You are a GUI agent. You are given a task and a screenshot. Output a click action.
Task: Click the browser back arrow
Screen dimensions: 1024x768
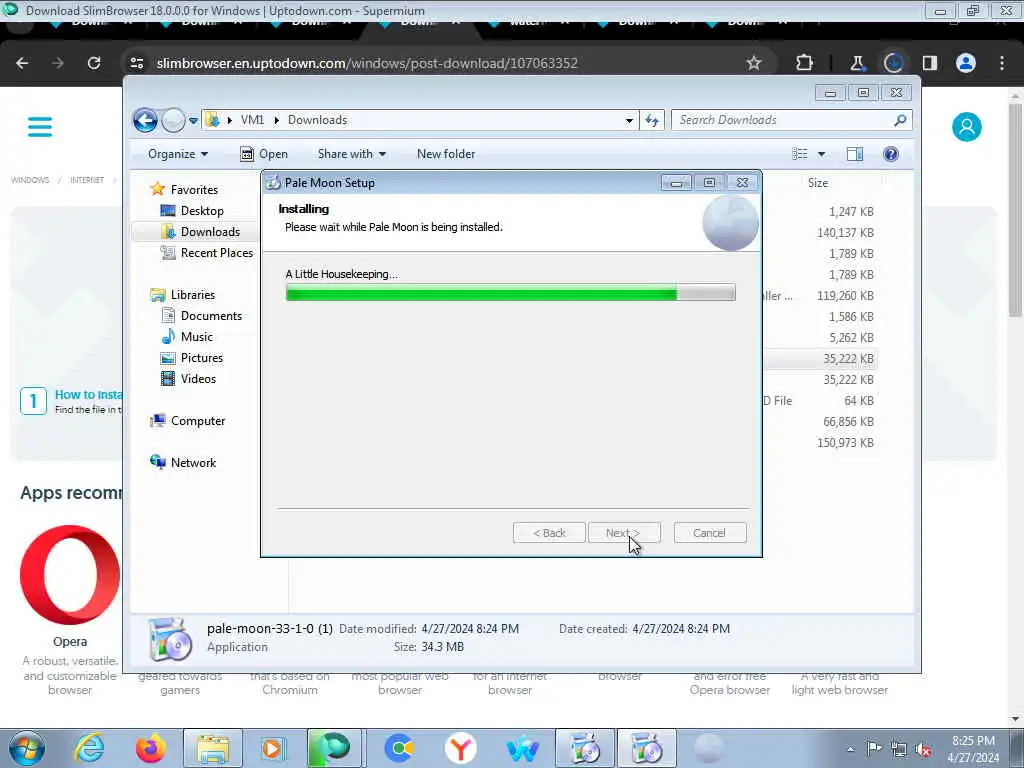pos(22,63)
